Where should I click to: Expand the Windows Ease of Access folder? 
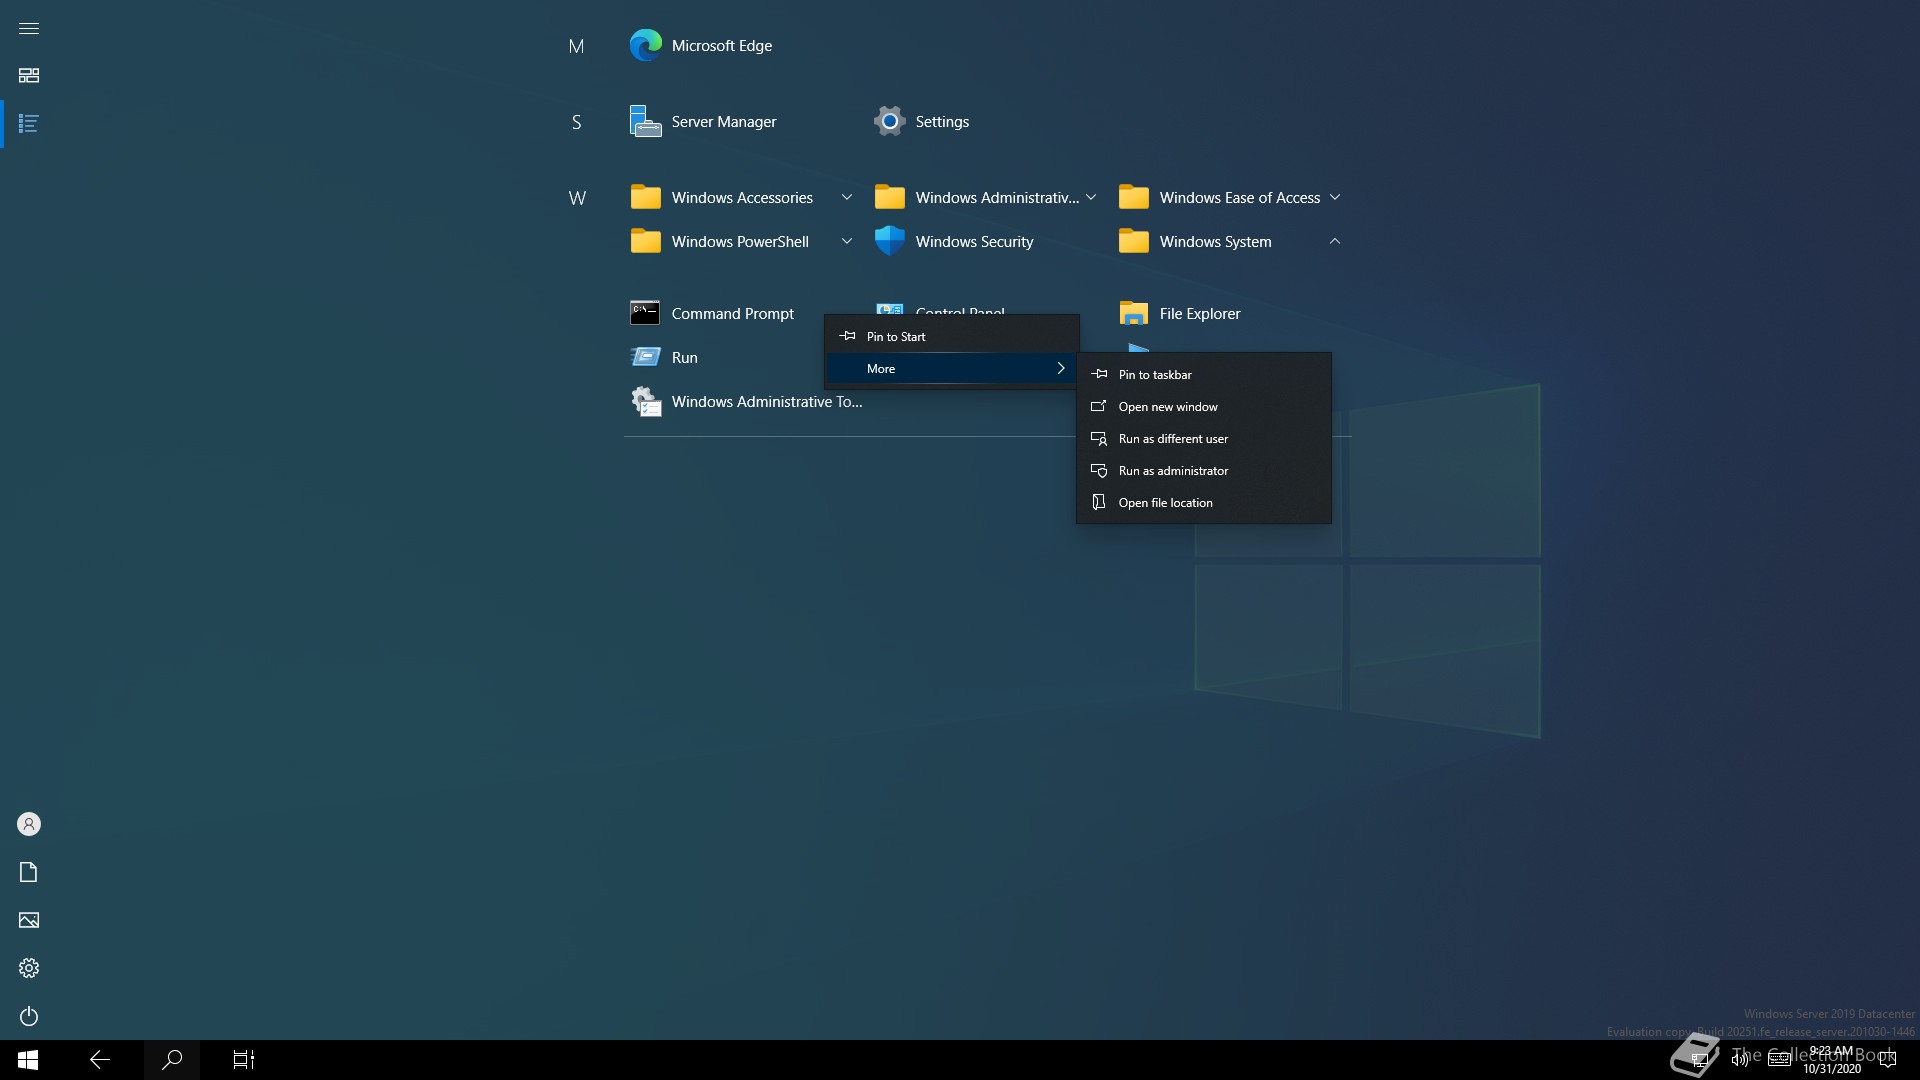[1229, 197]
